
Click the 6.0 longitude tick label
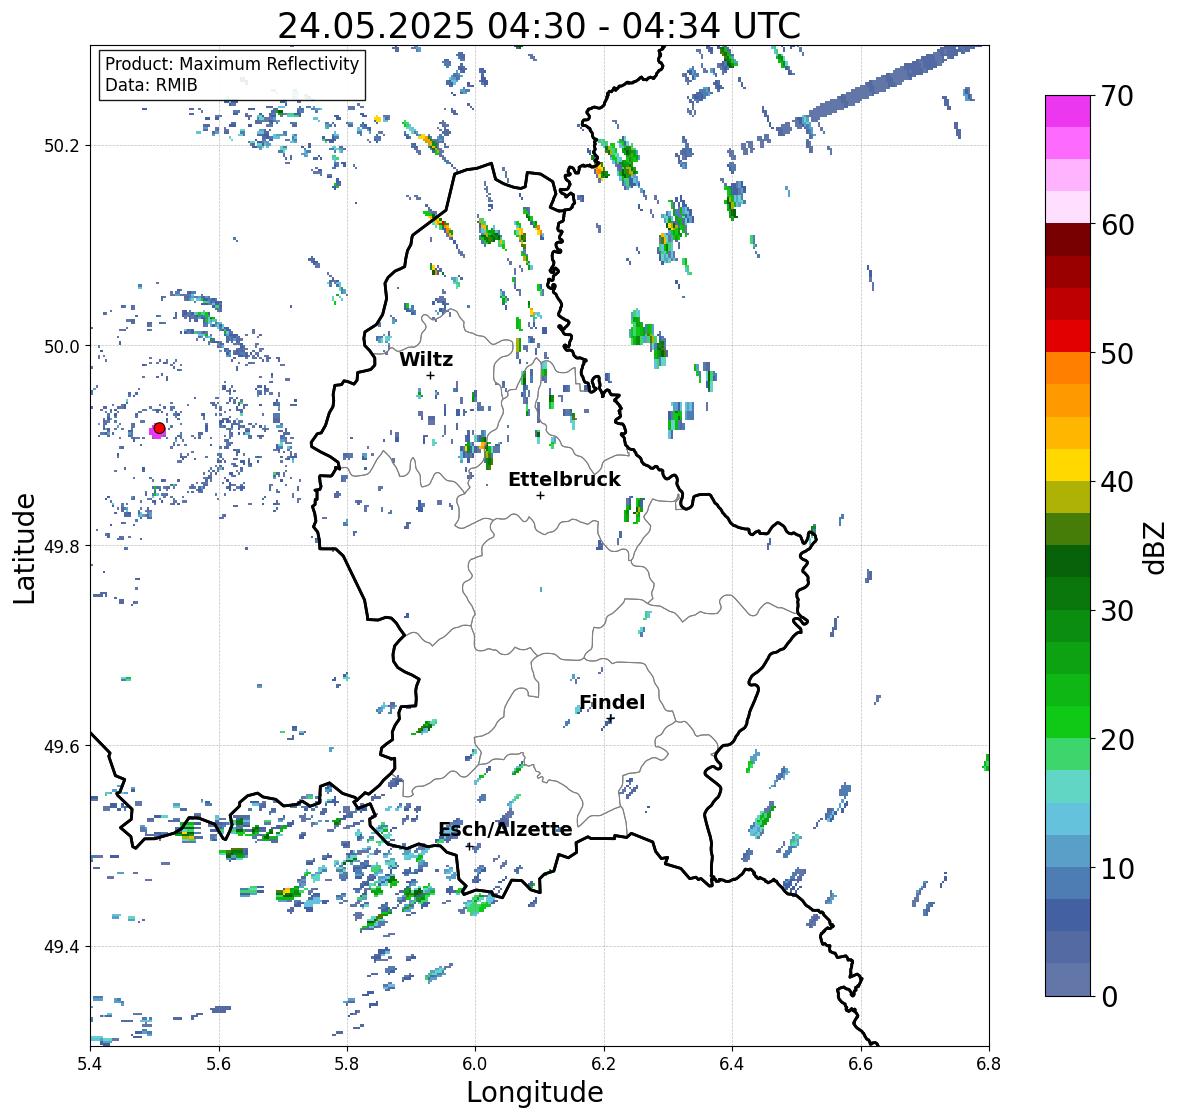(475, 1064)
